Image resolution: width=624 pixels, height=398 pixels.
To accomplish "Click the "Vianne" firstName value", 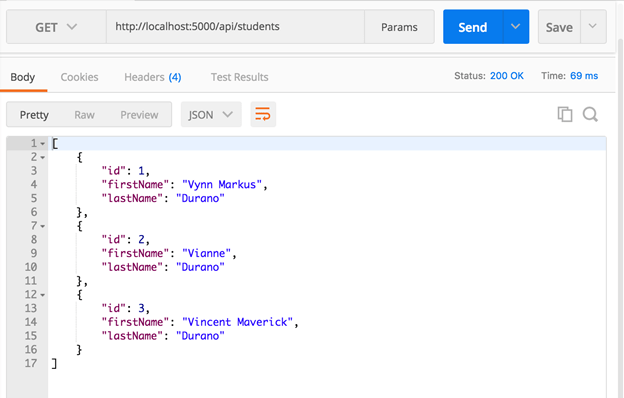I will [x=206, y=254].
